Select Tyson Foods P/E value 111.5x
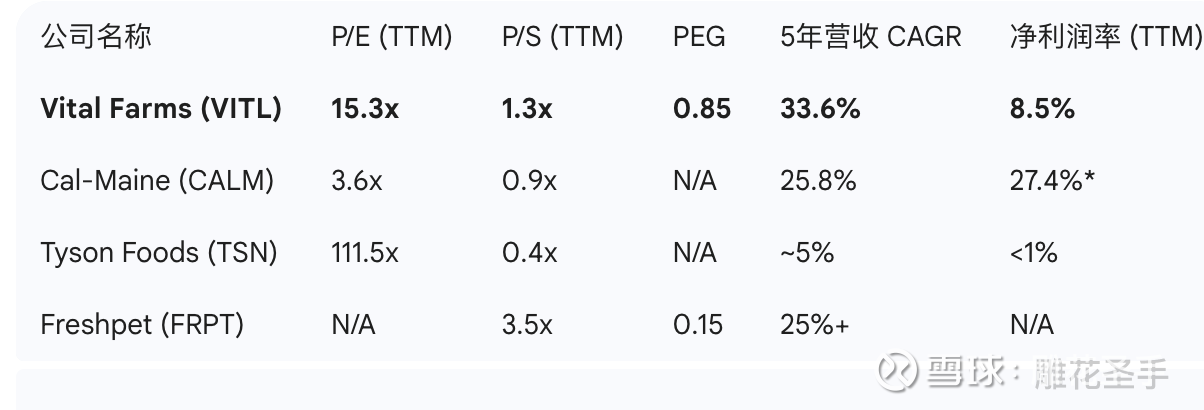The width and height of the screenshot is (1204, 410). click(x=365, y=253)
